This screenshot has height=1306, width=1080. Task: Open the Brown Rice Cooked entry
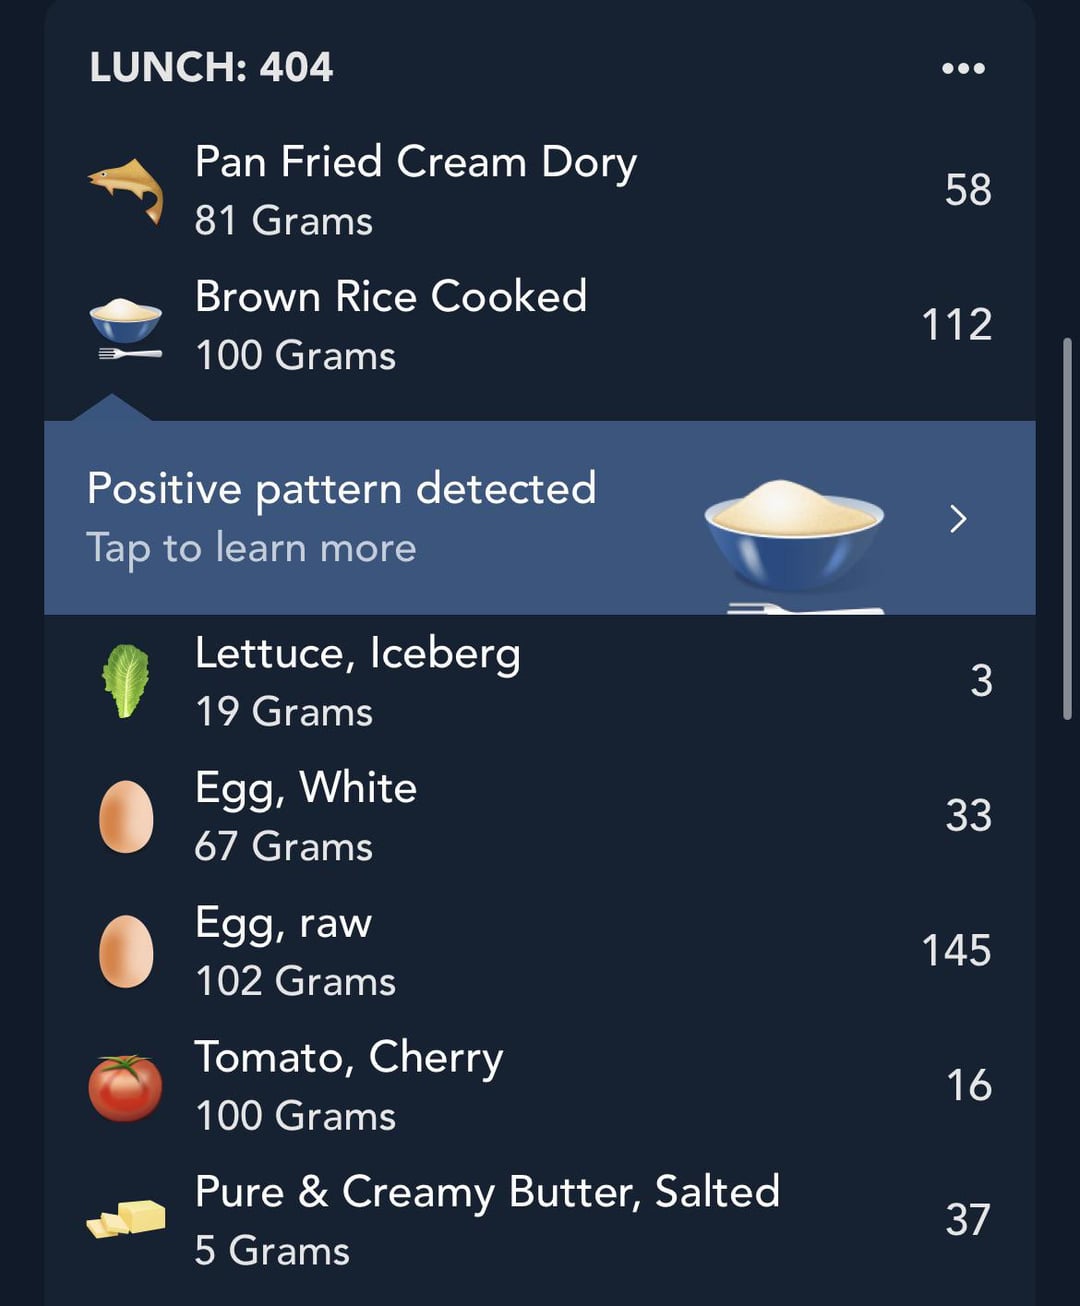point(540,326)
